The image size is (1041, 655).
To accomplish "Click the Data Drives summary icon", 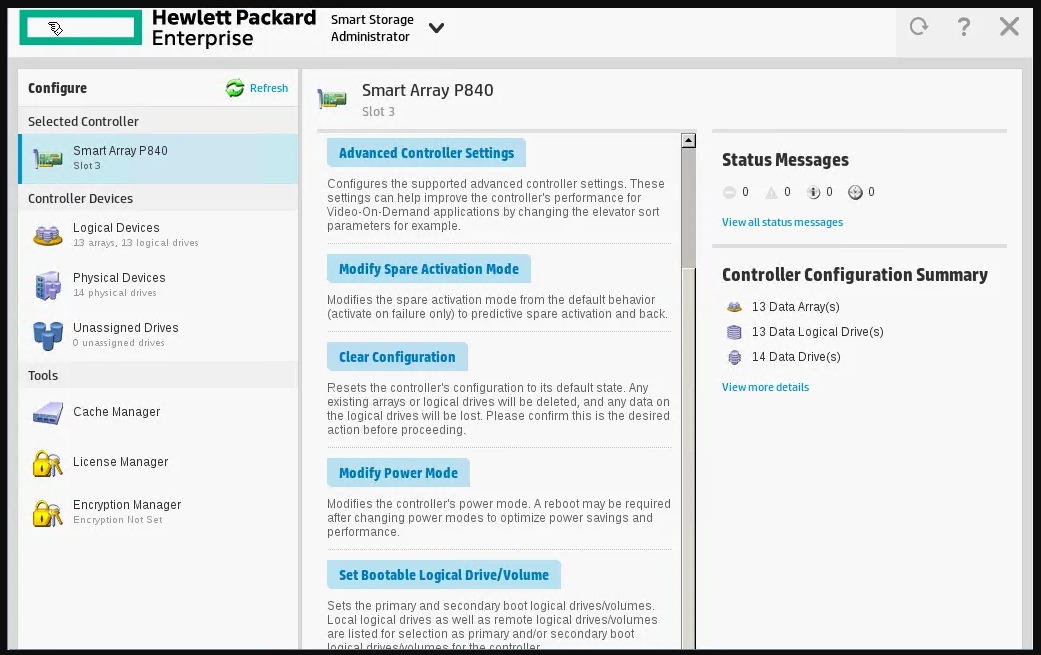I will pos(734,358).
